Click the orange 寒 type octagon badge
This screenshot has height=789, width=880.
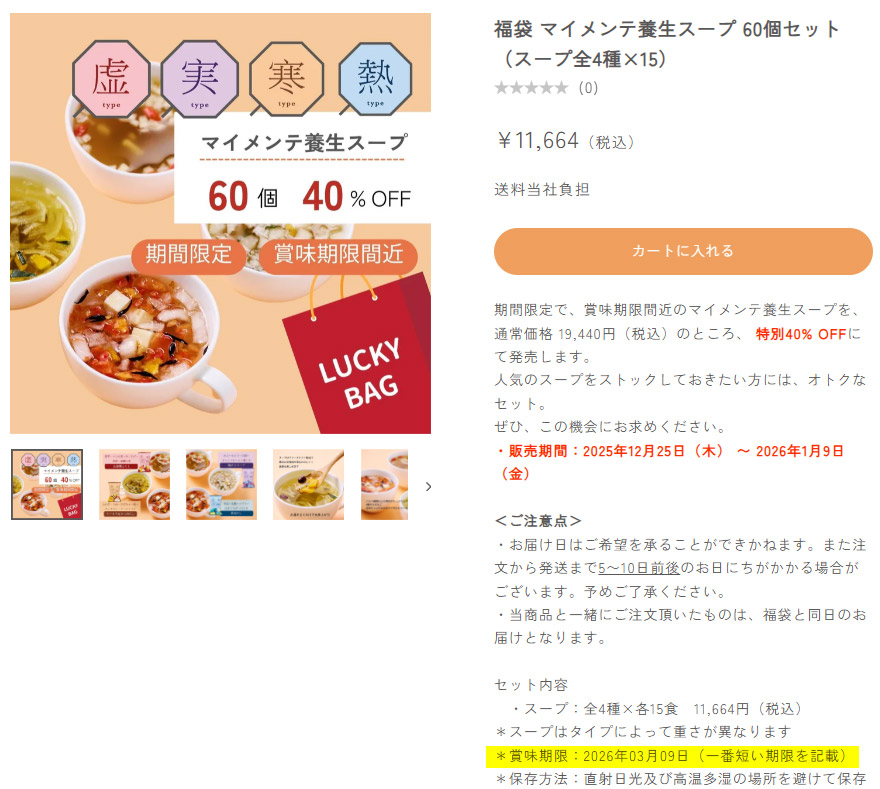(286, 79)
